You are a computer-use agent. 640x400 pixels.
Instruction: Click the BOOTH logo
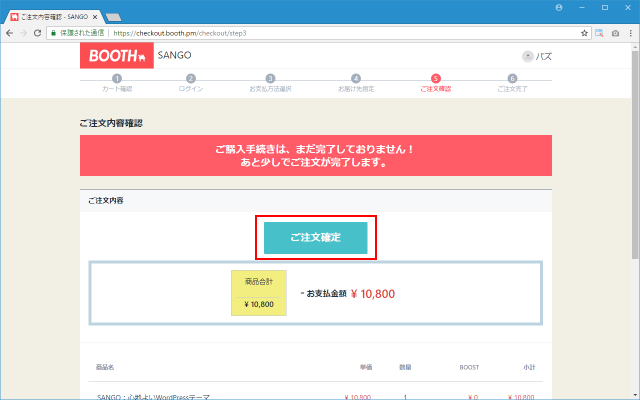pos(117,56)
